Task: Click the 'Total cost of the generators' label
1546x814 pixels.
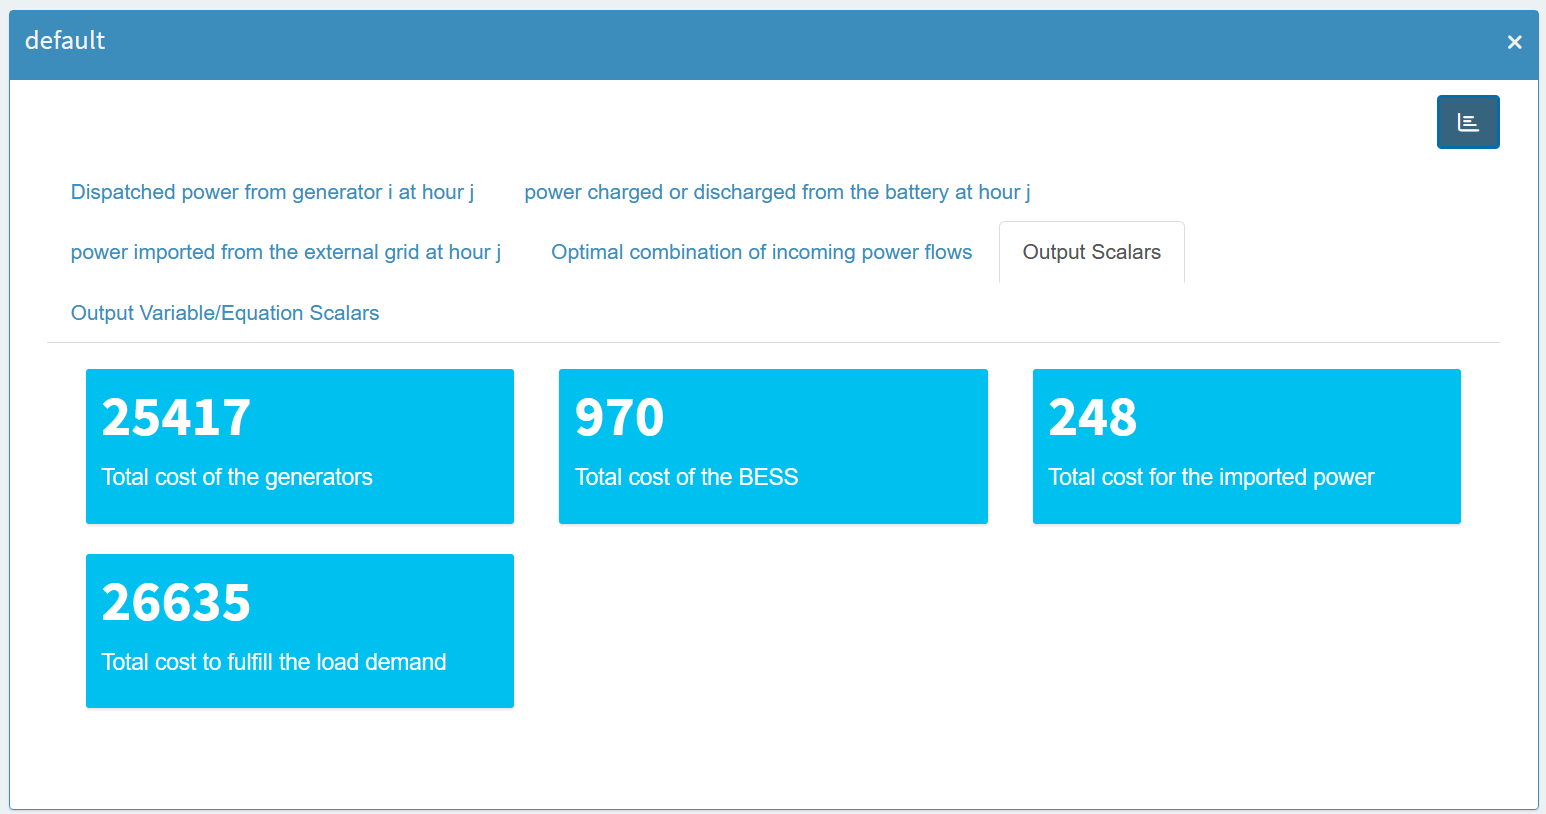Action: (237, 477)
